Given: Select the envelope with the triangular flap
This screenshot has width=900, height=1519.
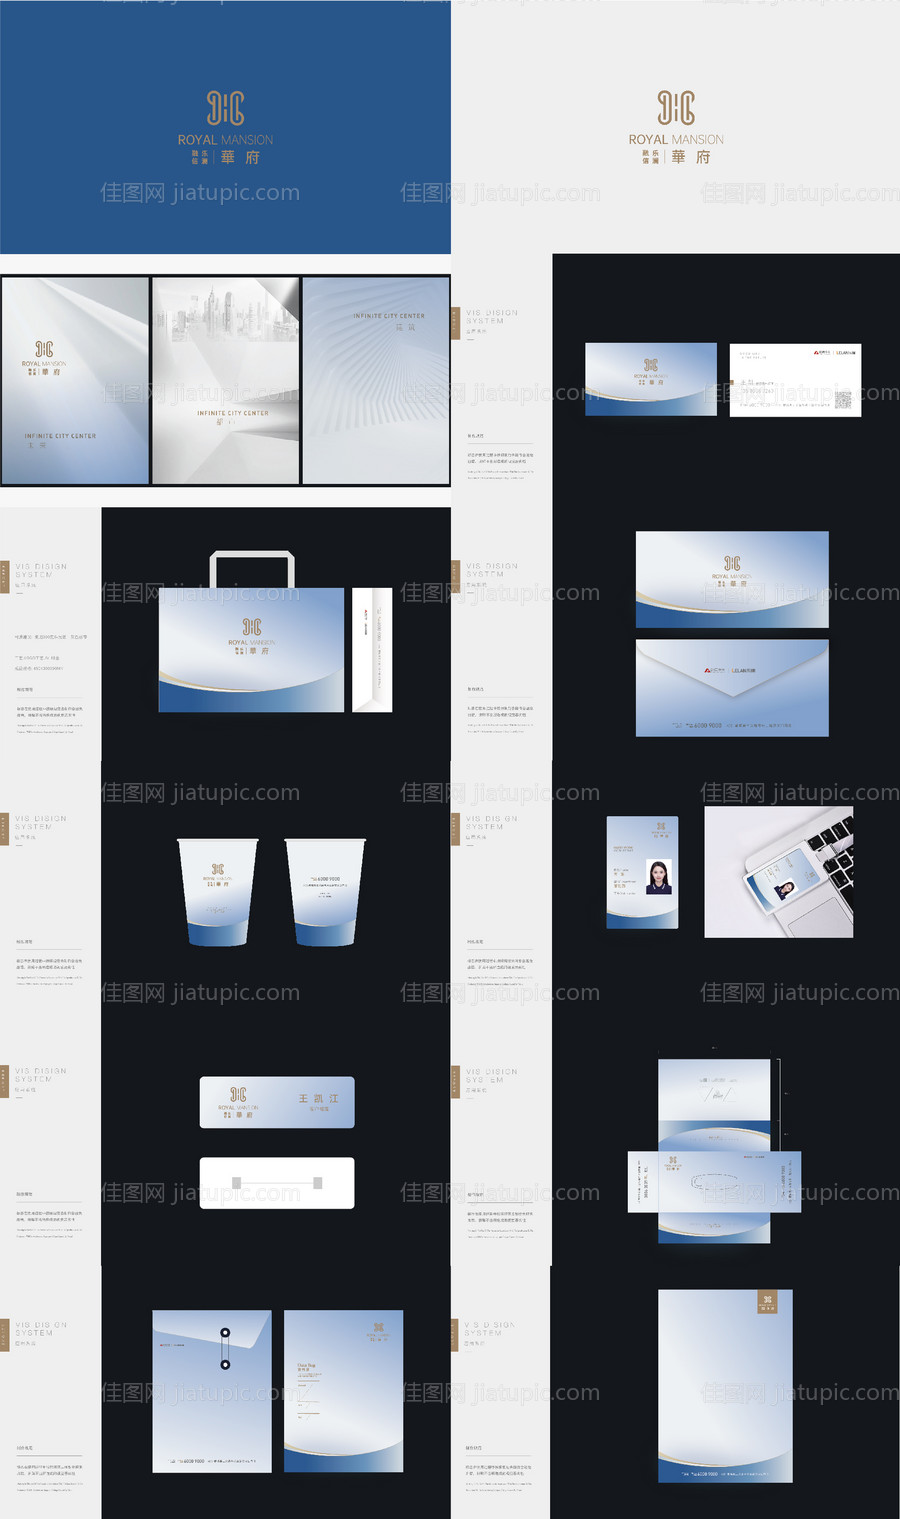Looking at the screenshot, I should pos(732,688).
